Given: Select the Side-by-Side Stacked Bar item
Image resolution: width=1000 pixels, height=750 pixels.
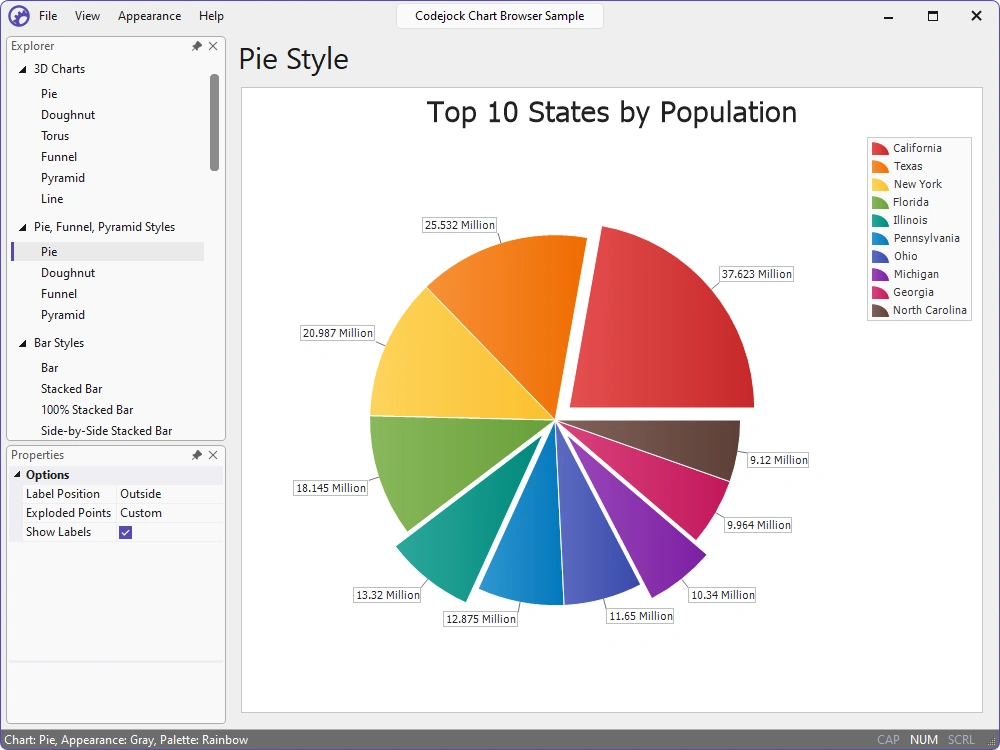Looking at the screenshot, I should click(x=107, y=431).
